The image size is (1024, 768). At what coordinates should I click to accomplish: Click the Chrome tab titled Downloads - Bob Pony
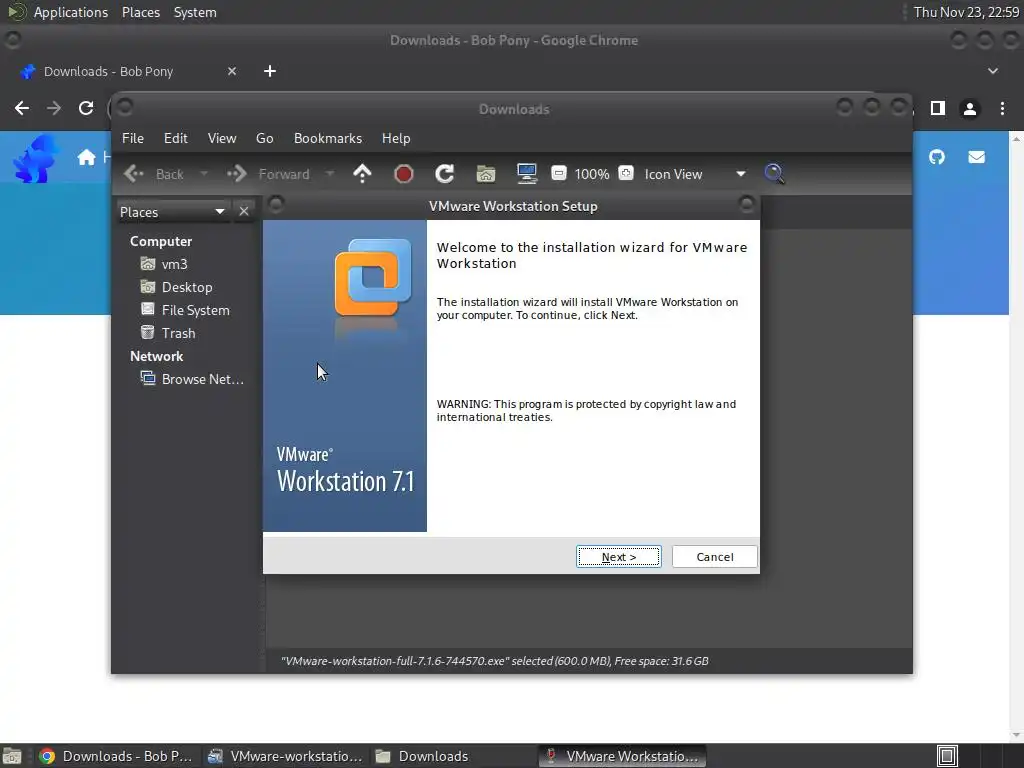(x=128, y=71)
